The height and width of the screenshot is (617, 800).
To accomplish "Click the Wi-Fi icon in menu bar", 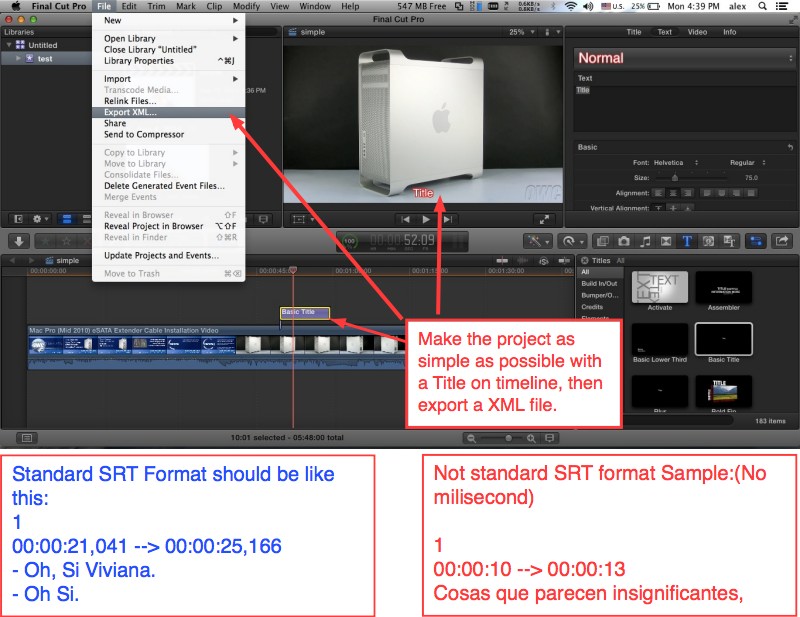I will [571, 6].
